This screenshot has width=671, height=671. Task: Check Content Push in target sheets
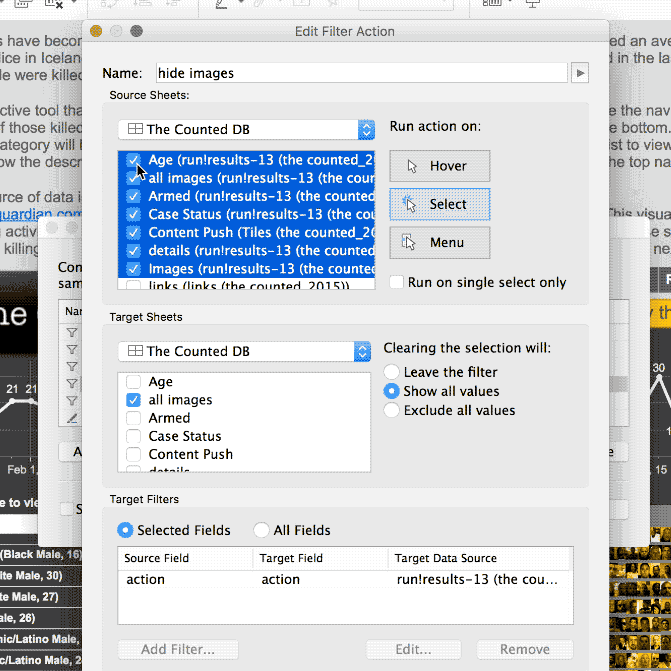tap(134, 454)
